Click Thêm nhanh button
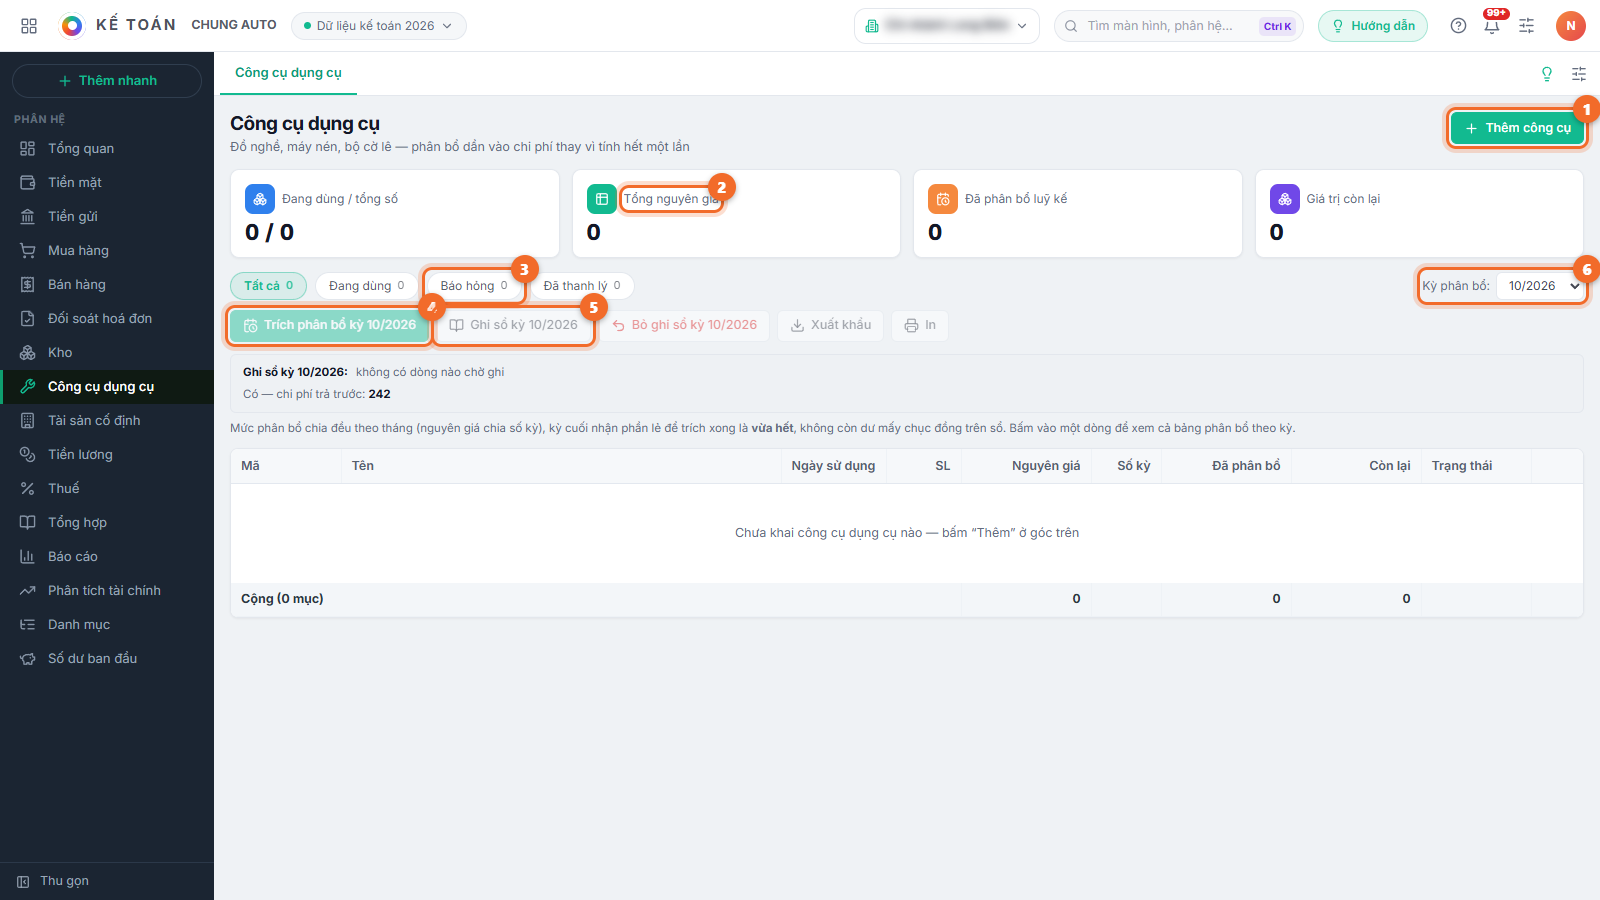The image size is (1600, 900). pyautogui.click(x=107, y=81)
